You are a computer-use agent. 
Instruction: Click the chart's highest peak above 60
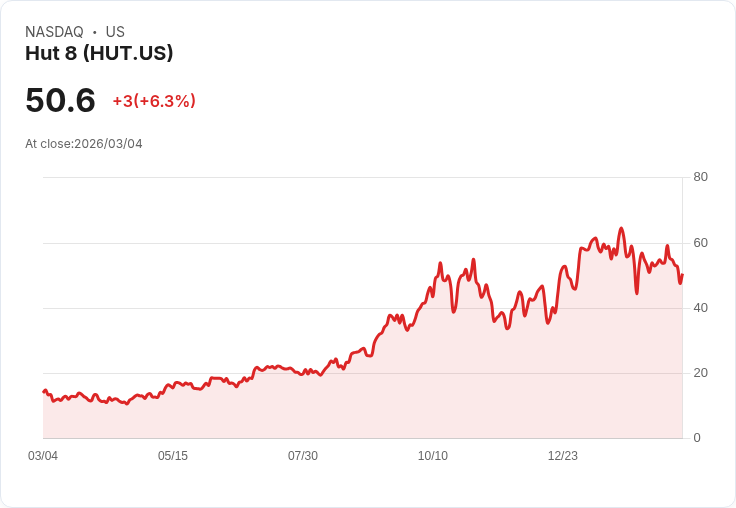point(621,229)
